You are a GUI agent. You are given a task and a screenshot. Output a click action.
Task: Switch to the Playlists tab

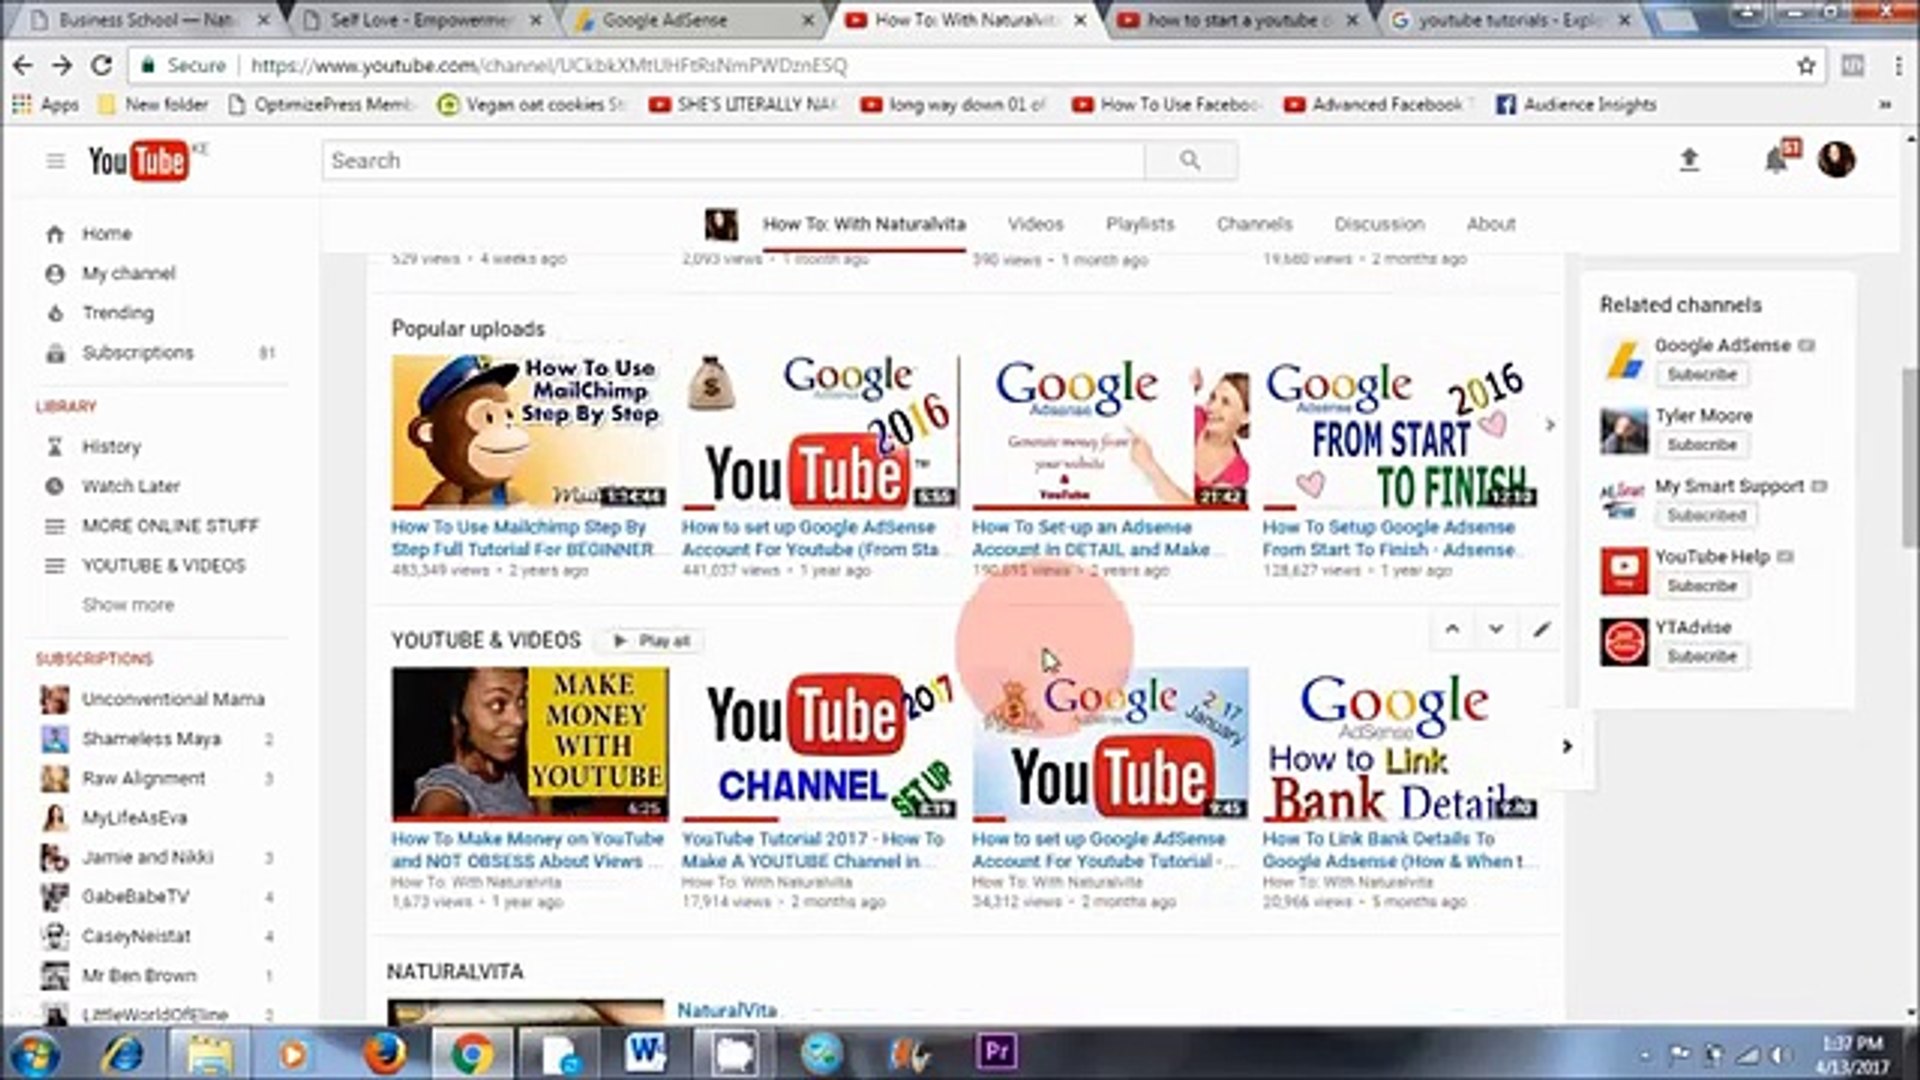click(1139, 224)
